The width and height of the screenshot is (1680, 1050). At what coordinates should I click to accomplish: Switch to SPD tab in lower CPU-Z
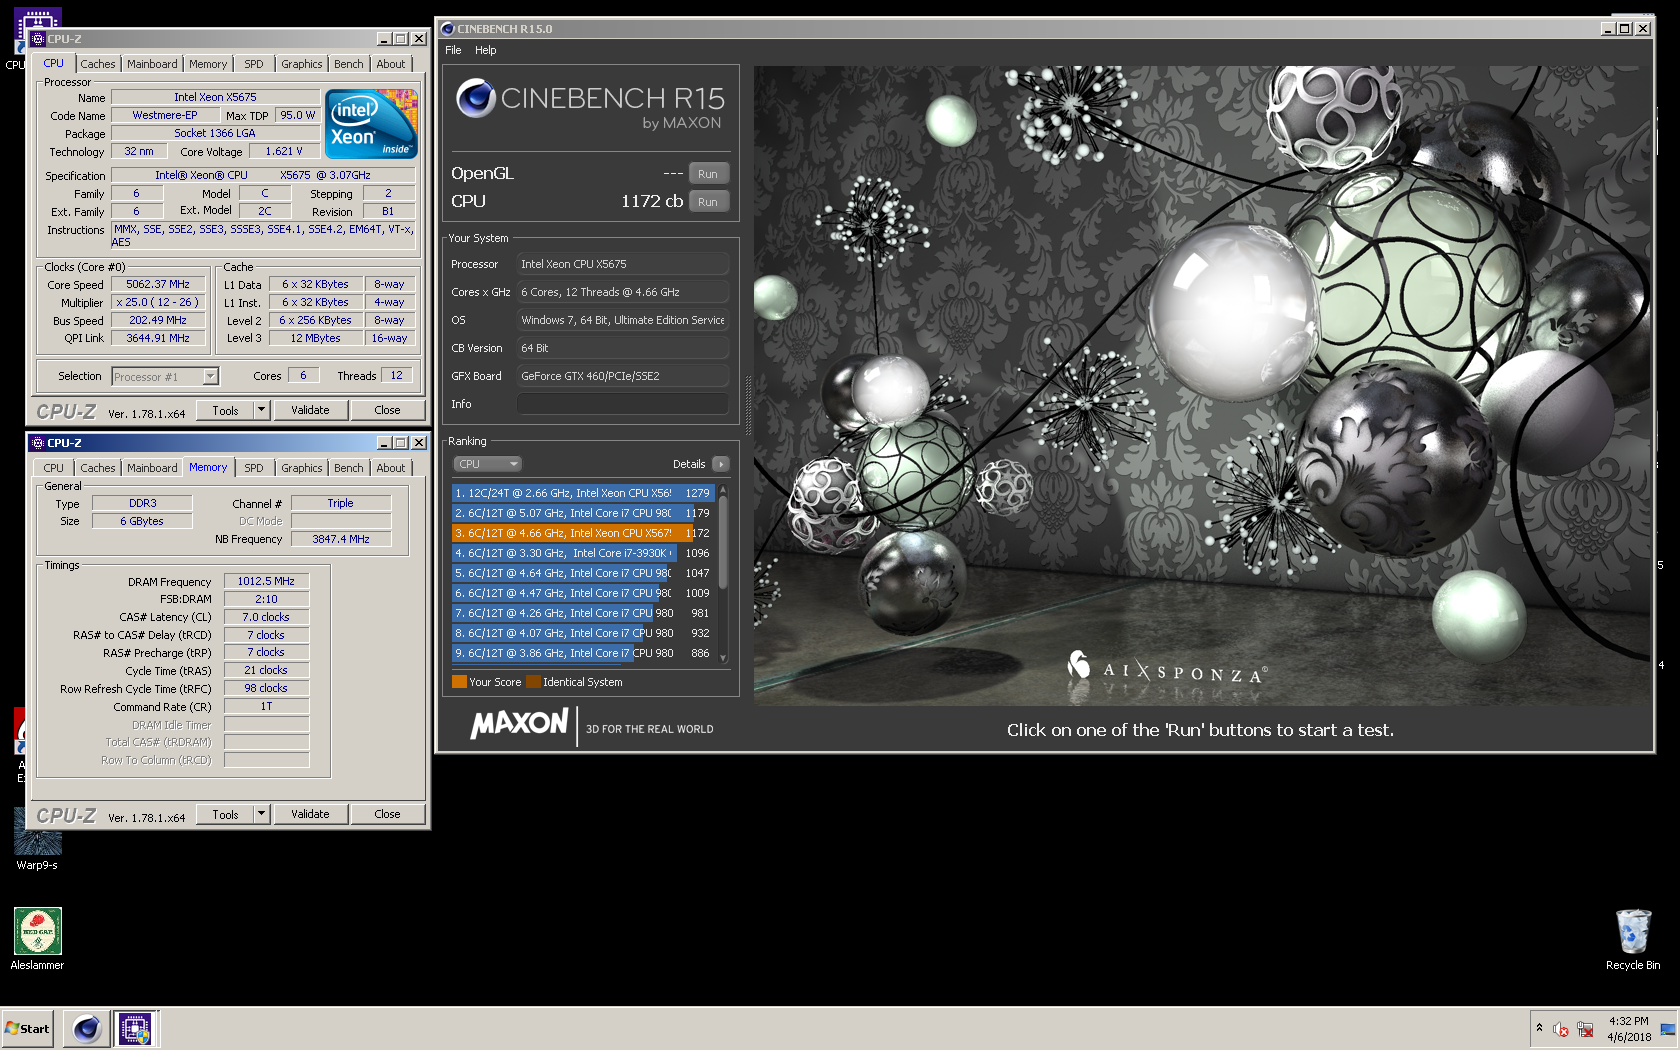(254, 468)
